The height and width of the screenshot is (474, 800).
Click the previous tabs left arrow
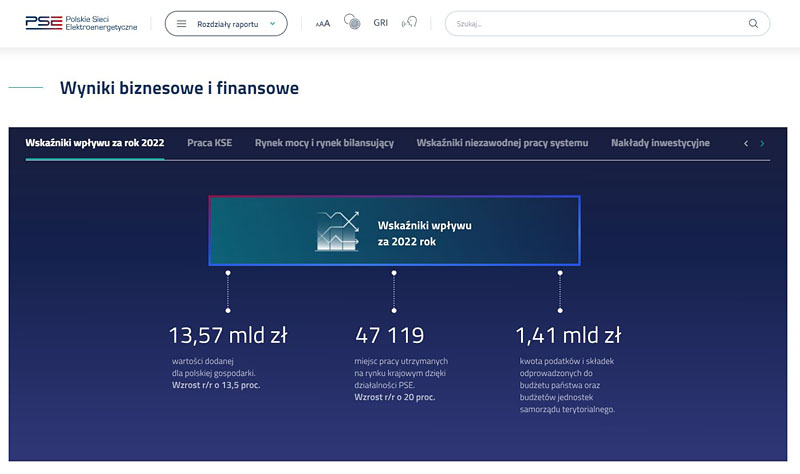(x=746, y=143)
